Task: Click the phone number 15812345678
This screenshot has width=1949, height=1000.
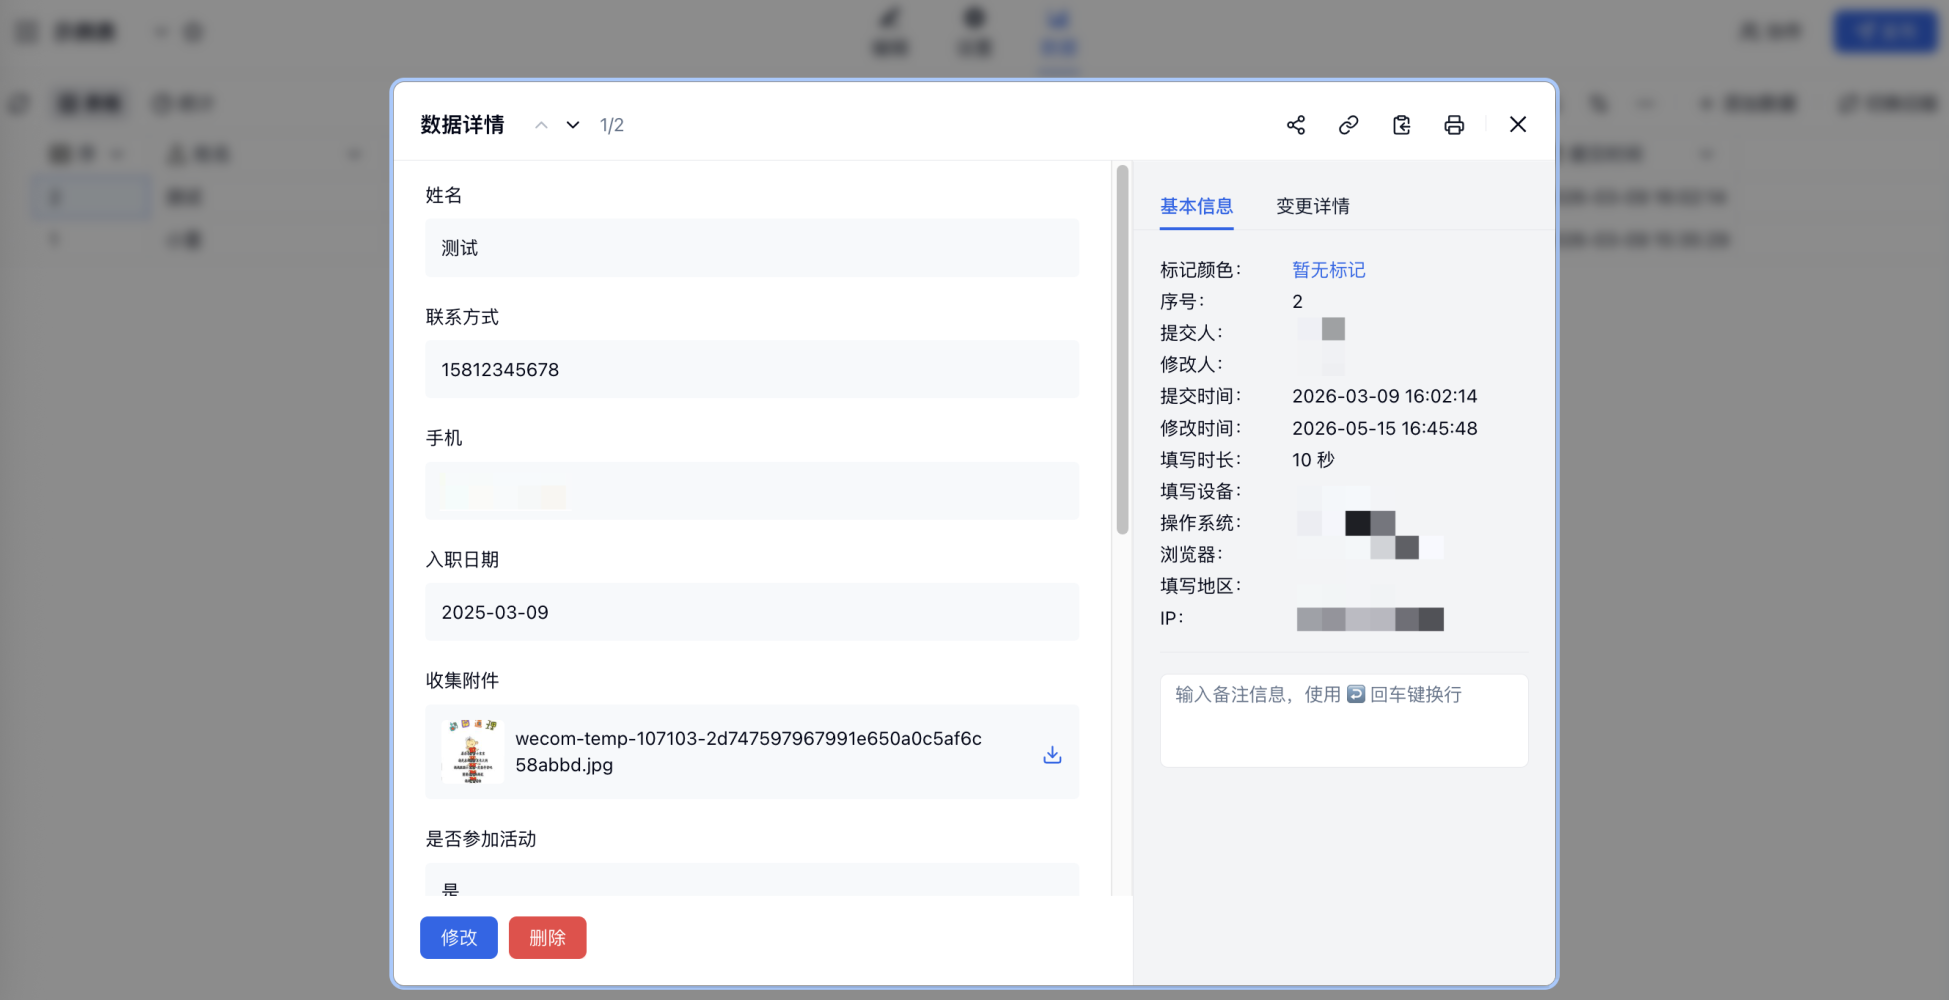Action: (x=500, y=370)
